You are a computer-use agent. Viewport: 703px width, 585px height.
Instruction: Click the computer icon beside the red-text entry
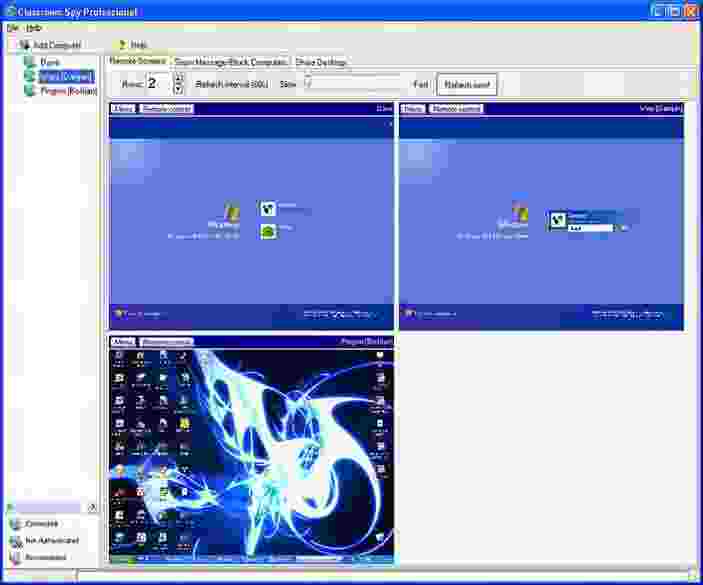[x=30, y=91]
